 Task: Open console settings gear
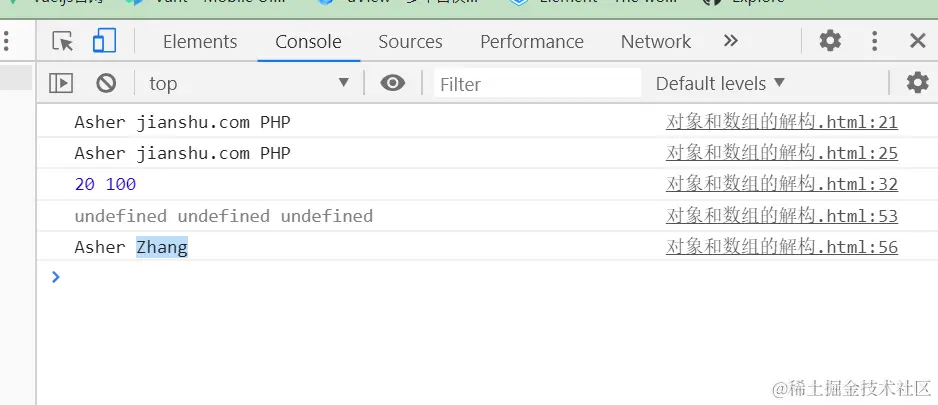coord(917,83)
